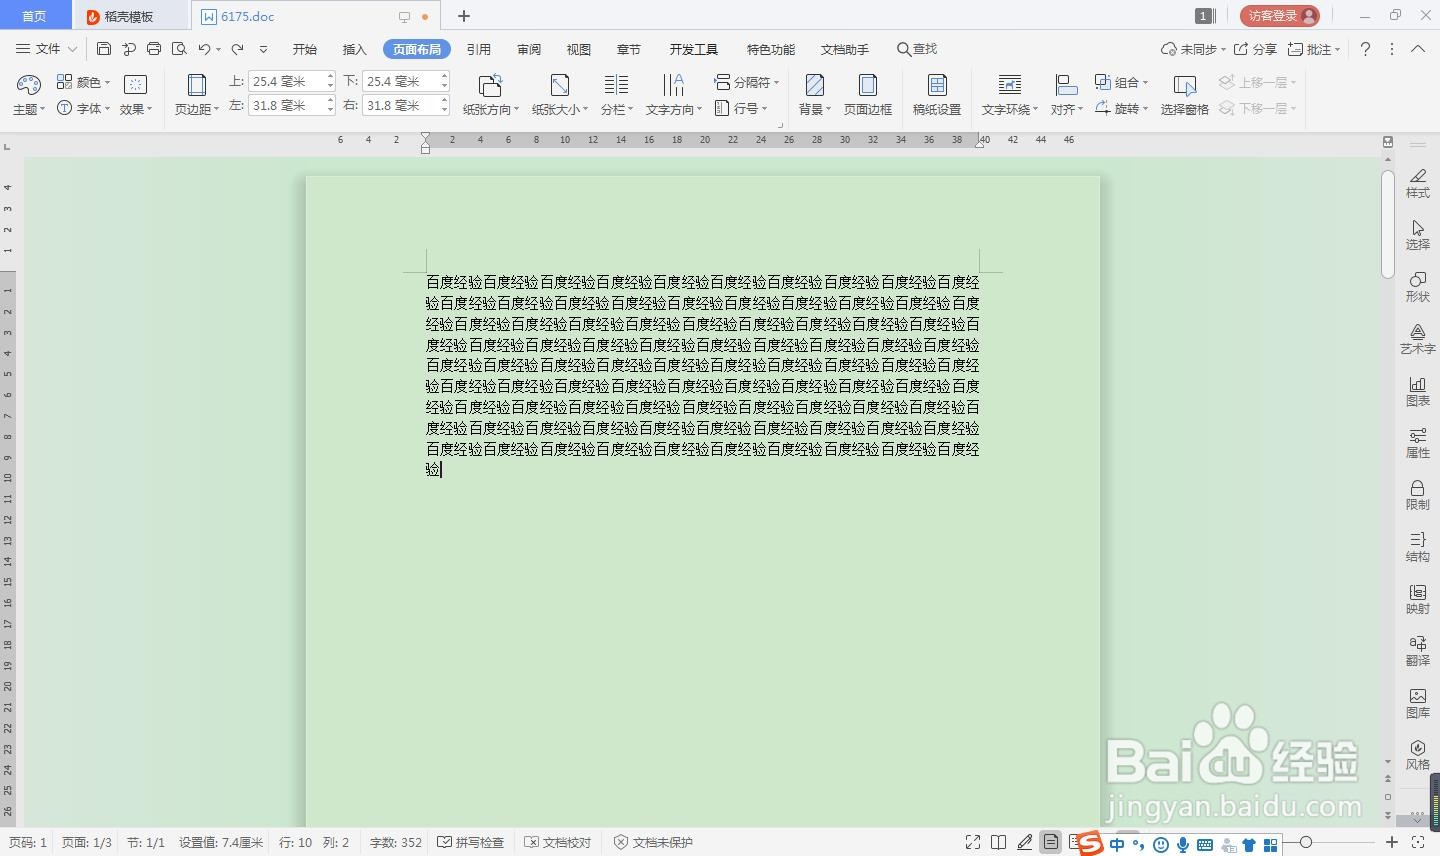The height and width of the screenshot is (856, 1440).
Task: Open the 批注 comments button
Action: [1313, 49]
